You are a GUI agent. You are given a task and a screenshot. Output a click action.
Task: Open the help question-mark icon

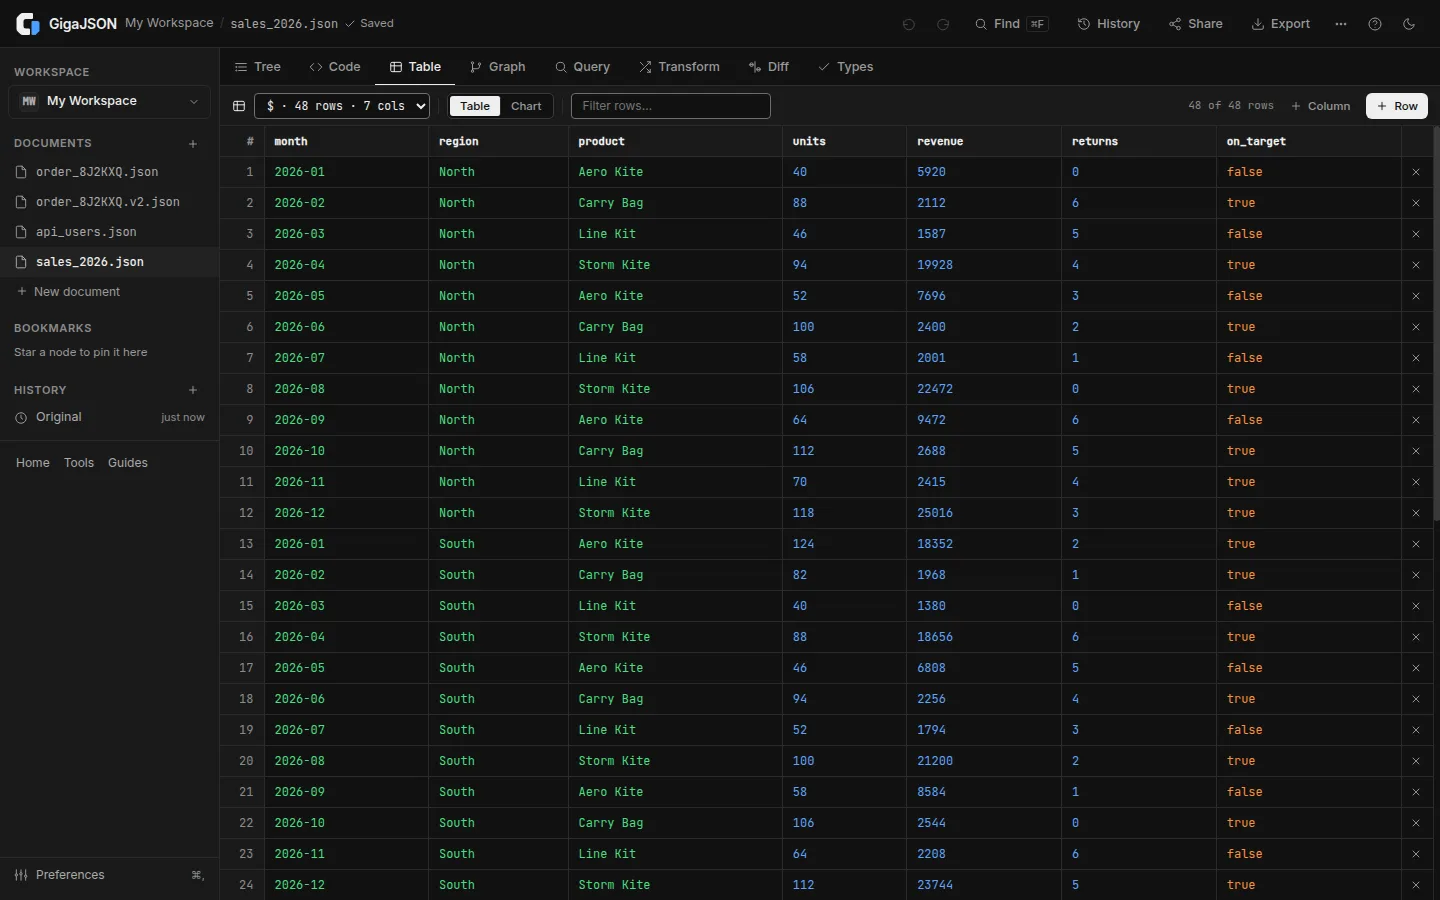coord(1375,24)
